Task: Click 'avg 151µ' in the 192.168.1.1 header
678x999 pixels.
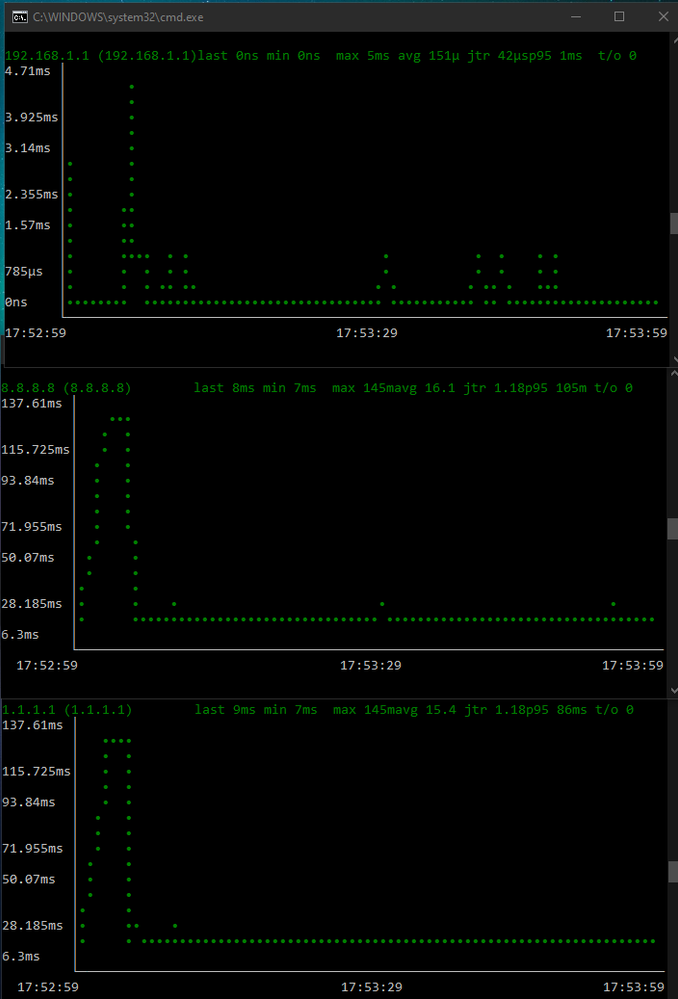Action: coord(429,55)
